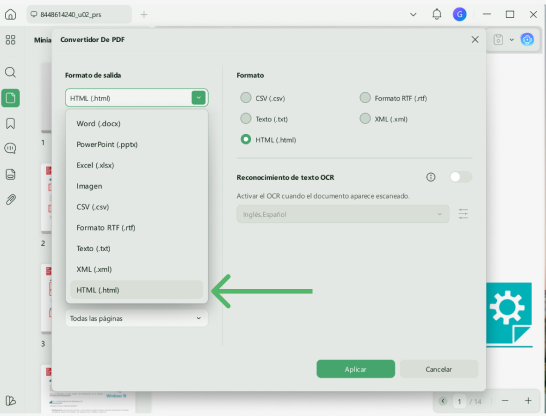This screenshot has height=416, width=546.
Task: Select the XML (.xml) radio button
Action: coord(365,118)
